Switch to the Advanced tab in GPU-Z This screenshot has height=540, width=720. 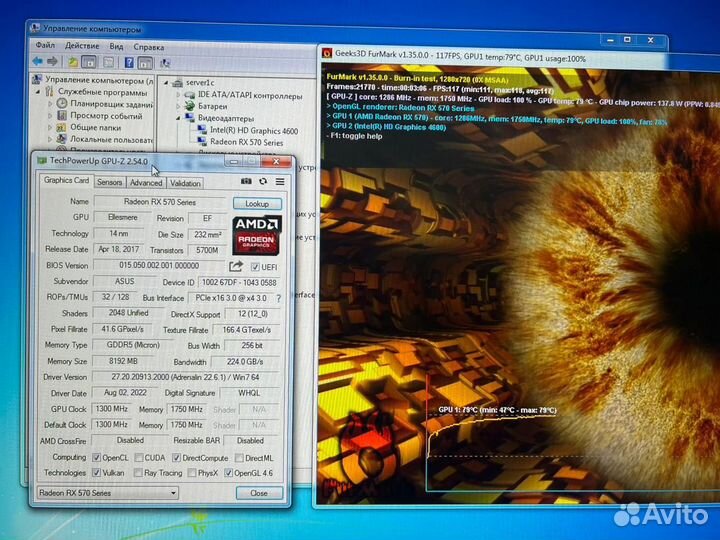(146, 183)
